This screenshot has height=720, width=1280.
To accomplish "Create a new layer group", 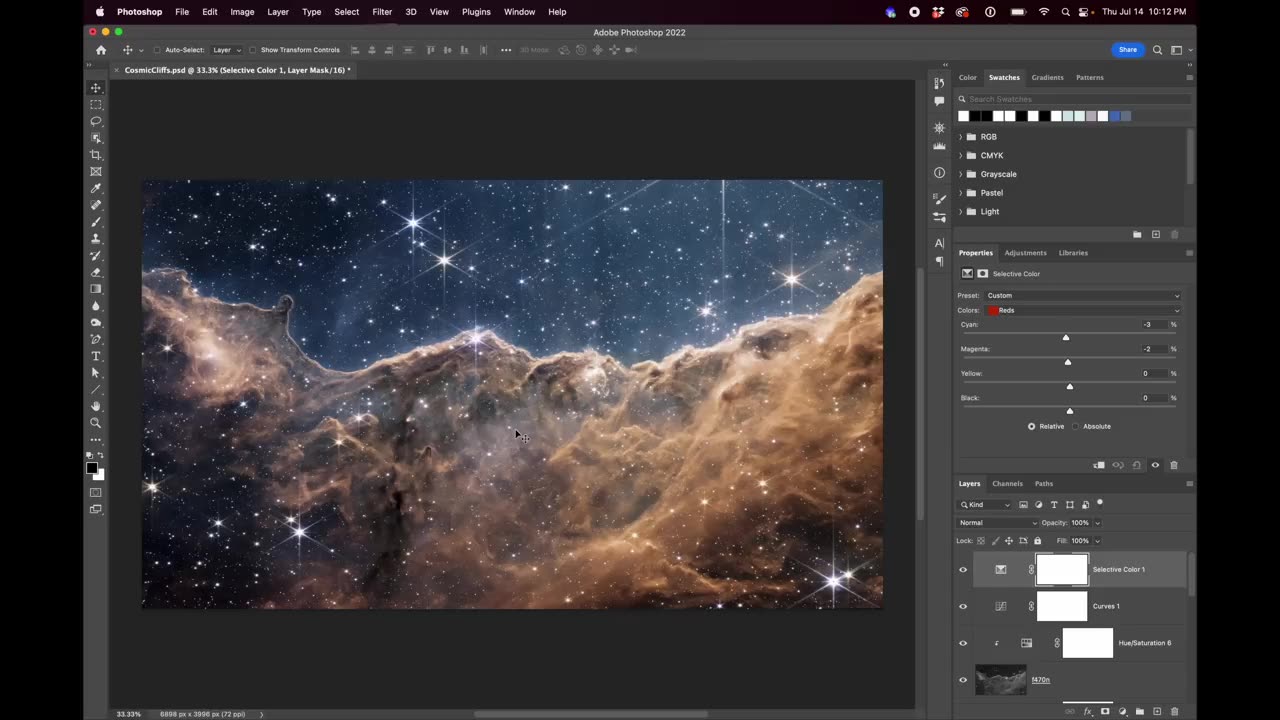I will tap(1139, 711).
